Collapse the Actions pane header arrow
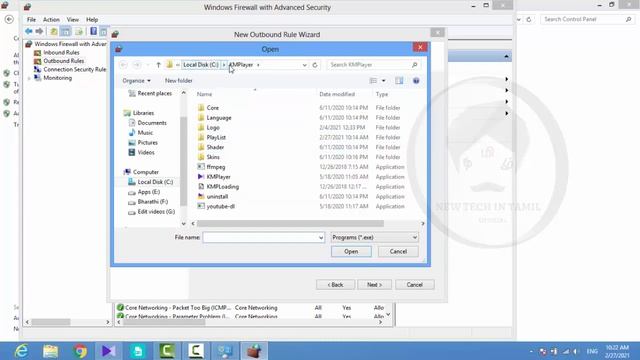The image size is (640, 360). [506, 56]
